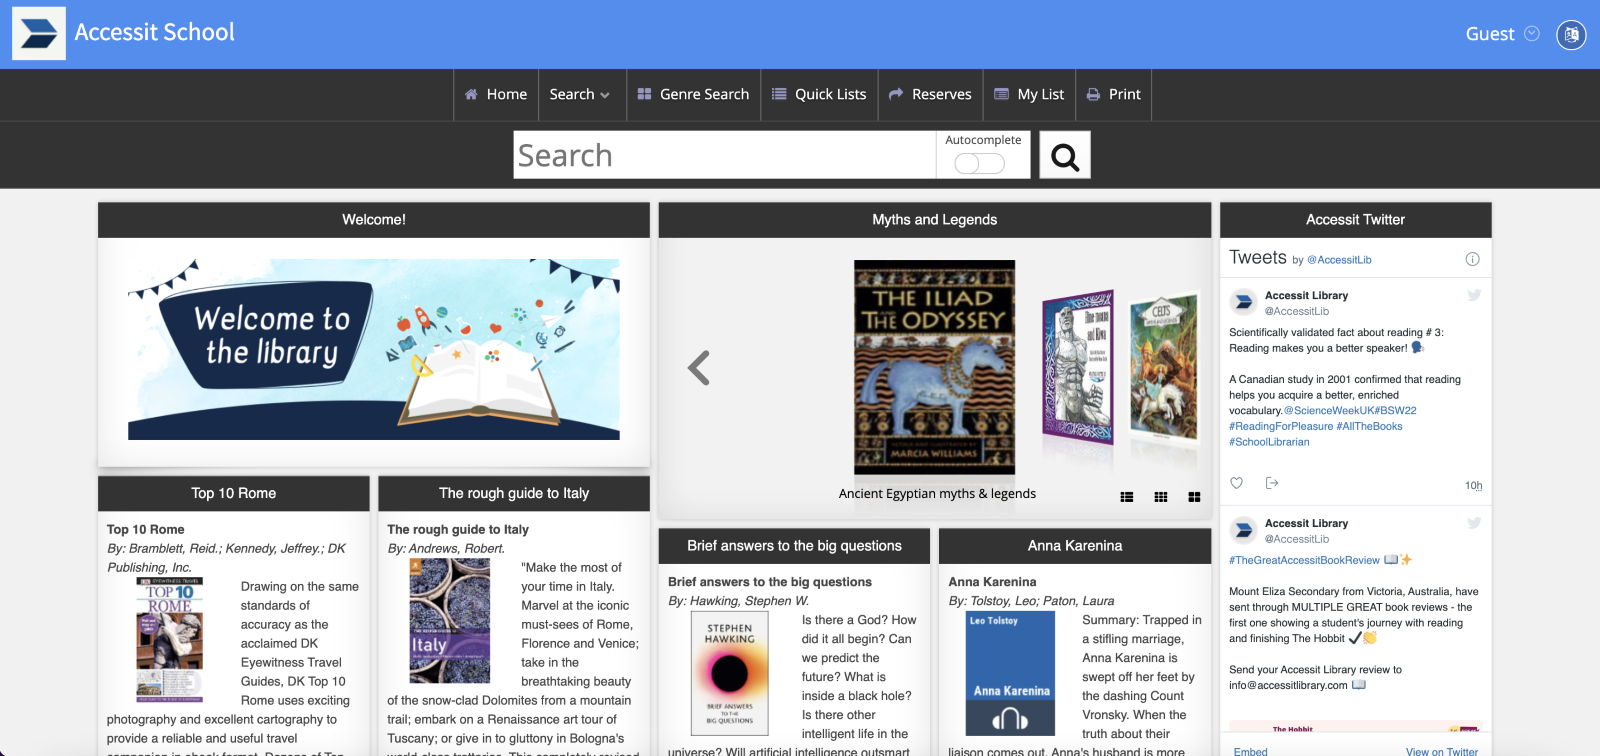Open the @AccessitLib Twitter link
The width and height of the screenshot is (1600, 756).
pos(1339,260)
